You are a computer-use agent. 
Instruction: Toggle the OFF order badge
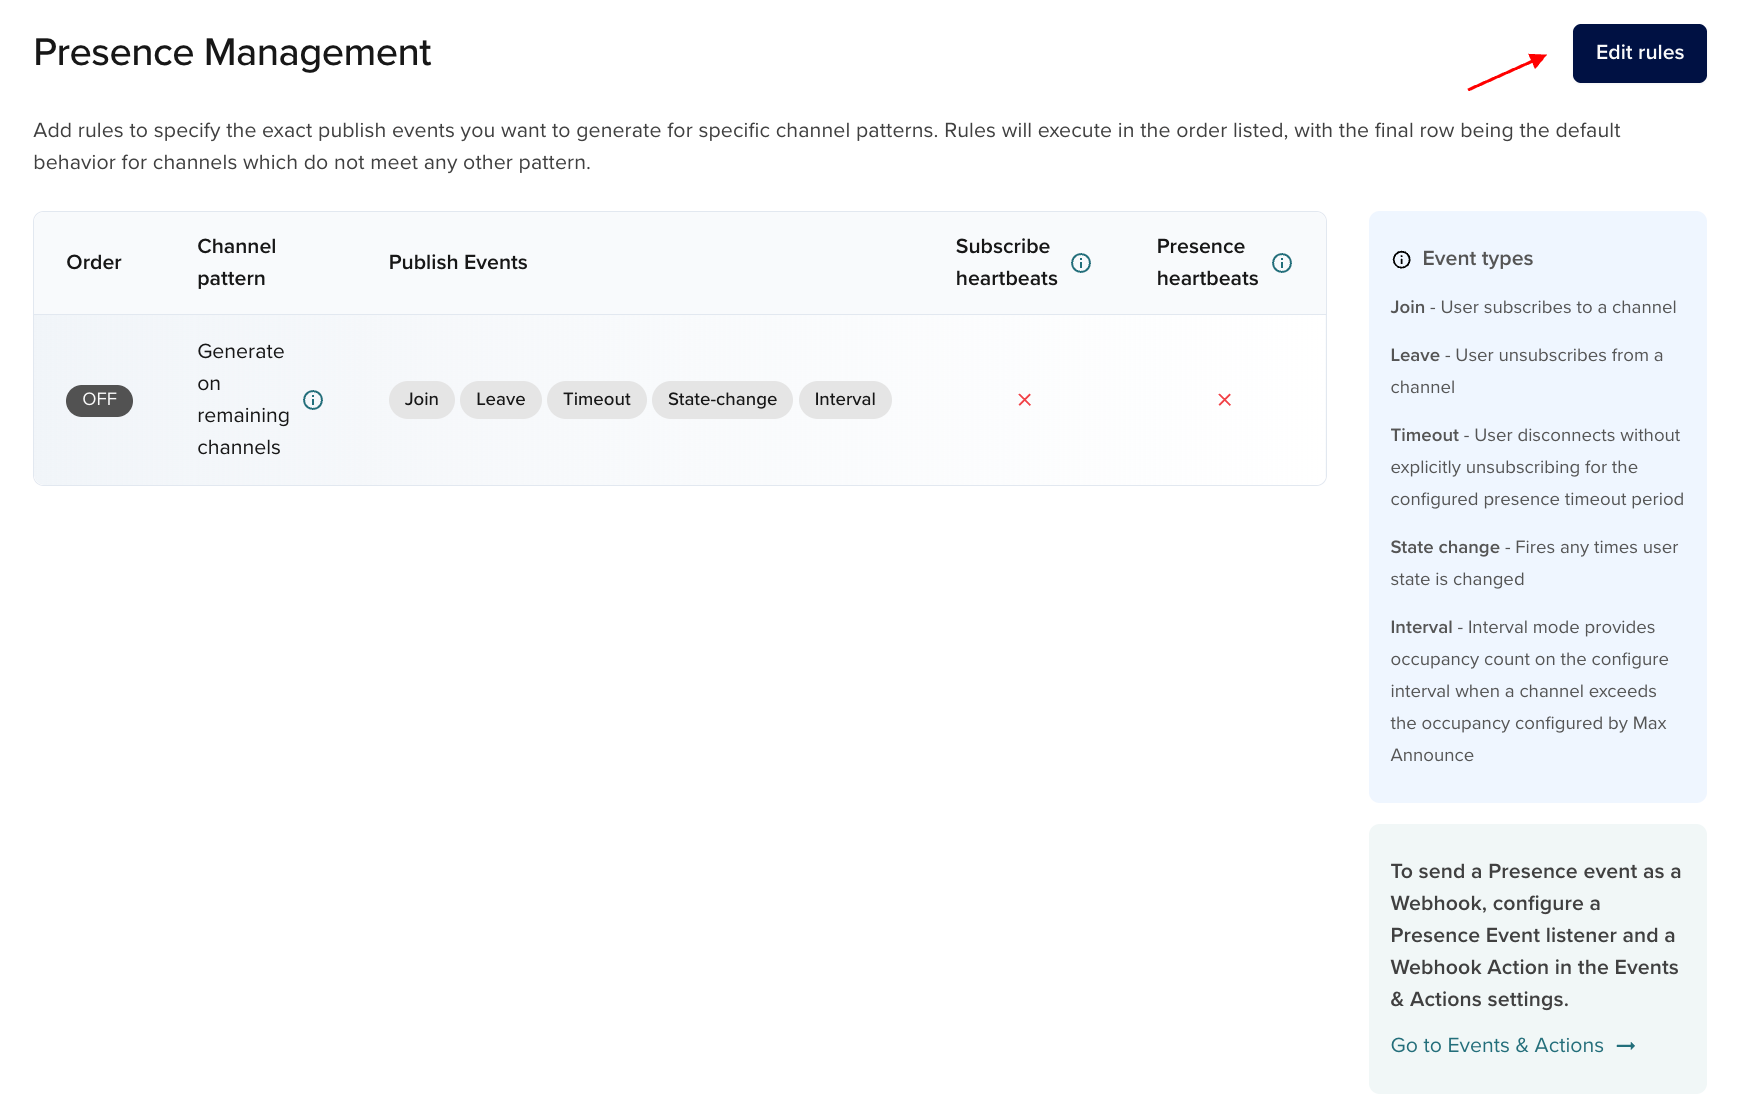[99, 400]
